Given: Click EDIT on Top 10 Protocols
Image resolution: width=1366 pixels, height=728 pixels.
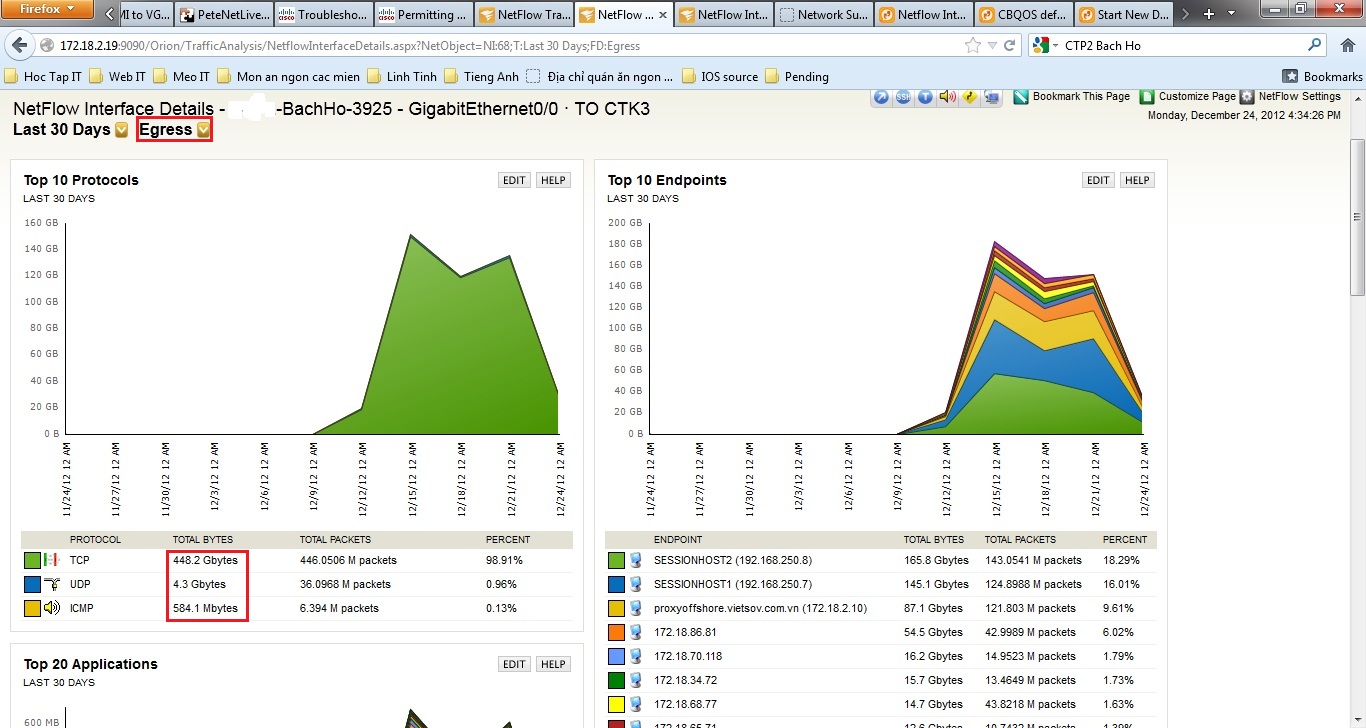Looking at the screenshot, I should pos(514,180).
